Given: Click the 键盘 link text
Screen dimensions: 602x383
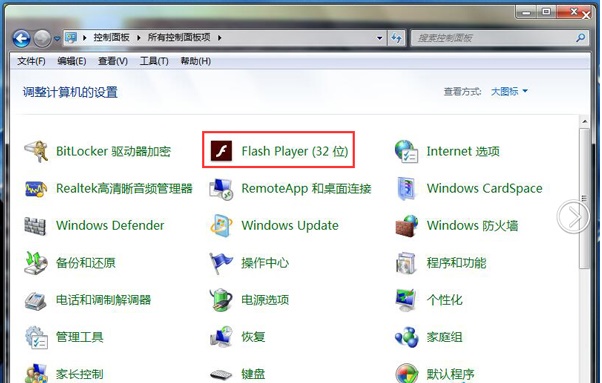Looking at the screenshot, I should [253, 374].
